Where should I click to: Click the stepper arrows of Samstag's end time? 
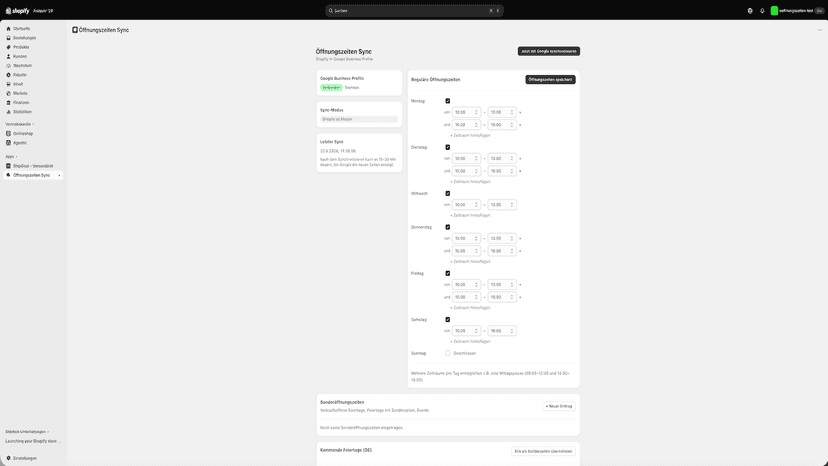pos(511,331)
